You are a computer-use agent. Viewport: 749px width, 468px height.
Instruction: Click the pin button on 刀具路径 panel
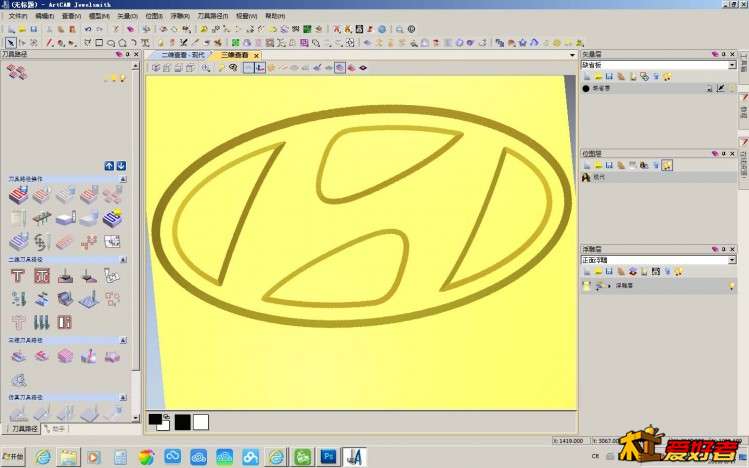click(x=128, y=54)
